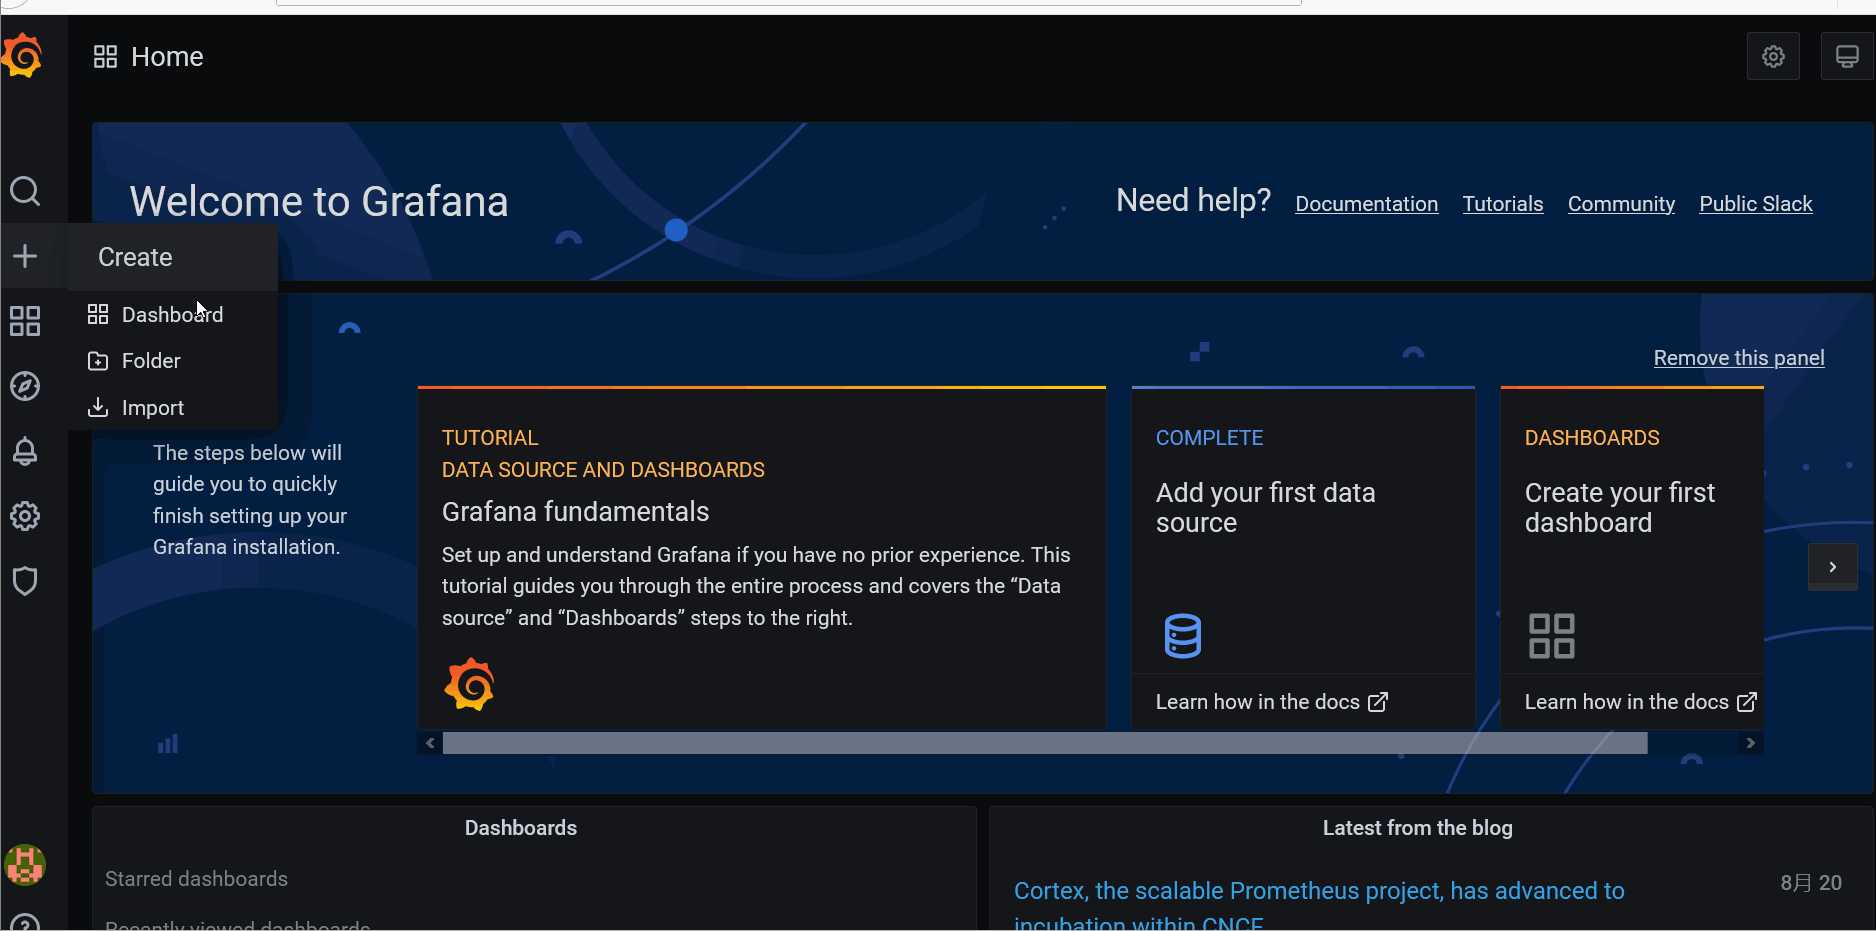Open the Dashboards sidebar icon
The height and width of the screenshot is (931, 1876).
pos(25,321)
